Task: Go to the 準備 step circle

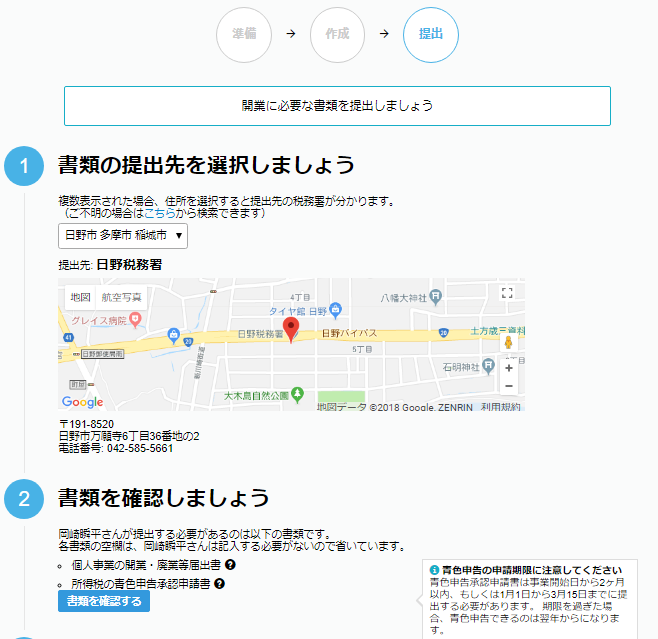Action: point(244,34)
